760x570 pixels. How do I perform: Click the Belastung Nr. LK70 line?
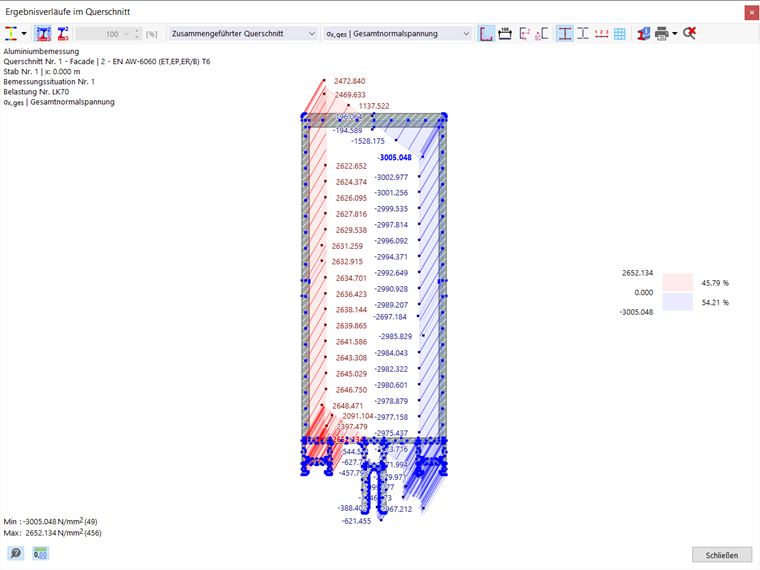tap(36, 92)
